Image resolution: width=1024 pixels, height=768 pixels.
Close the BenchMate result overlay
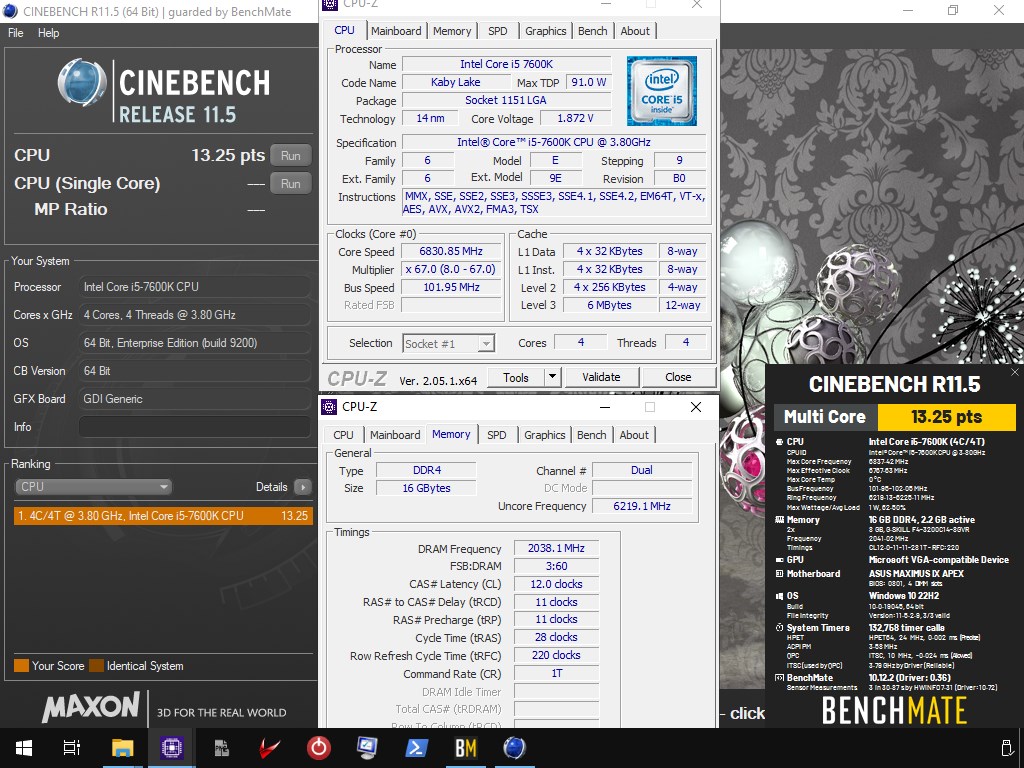pyautogui.click(x=1015, y=372)
